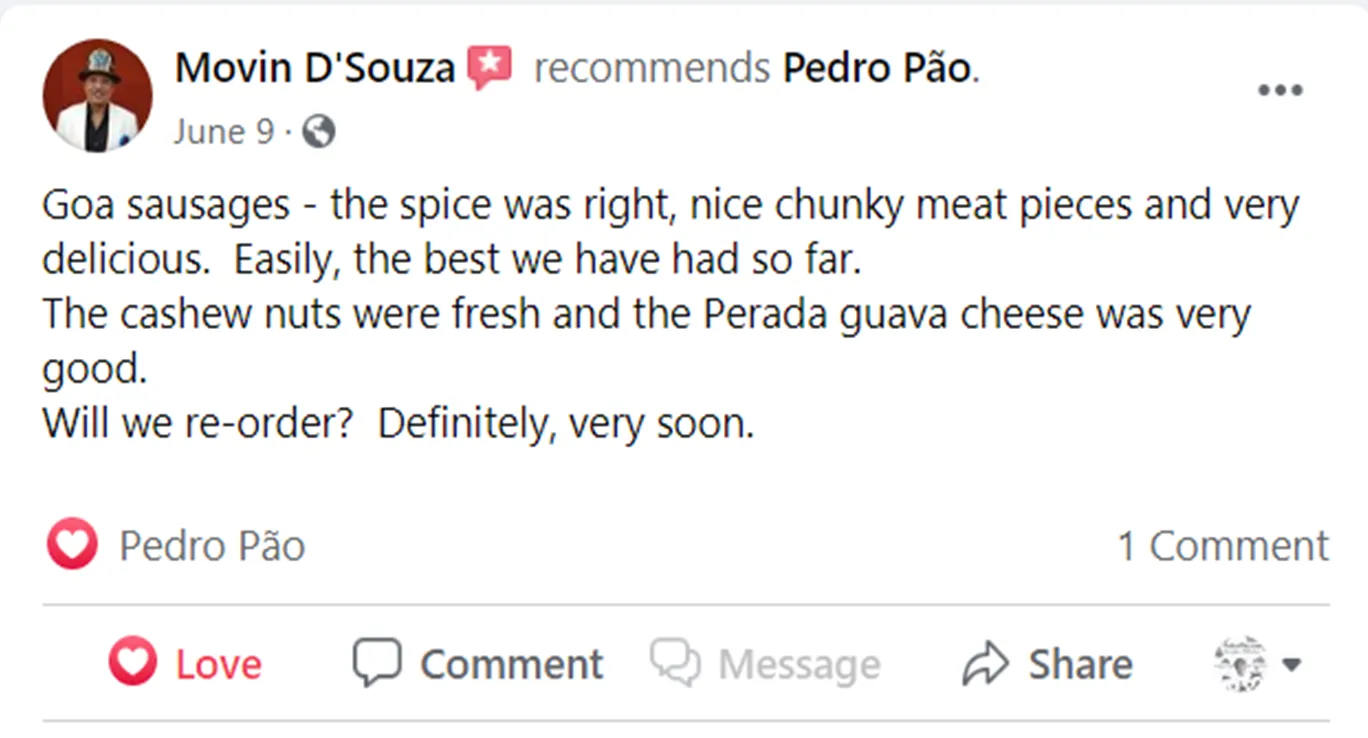Select the Comment button label
Viewport: 1368px width, 738px height.
coord(511,664)
